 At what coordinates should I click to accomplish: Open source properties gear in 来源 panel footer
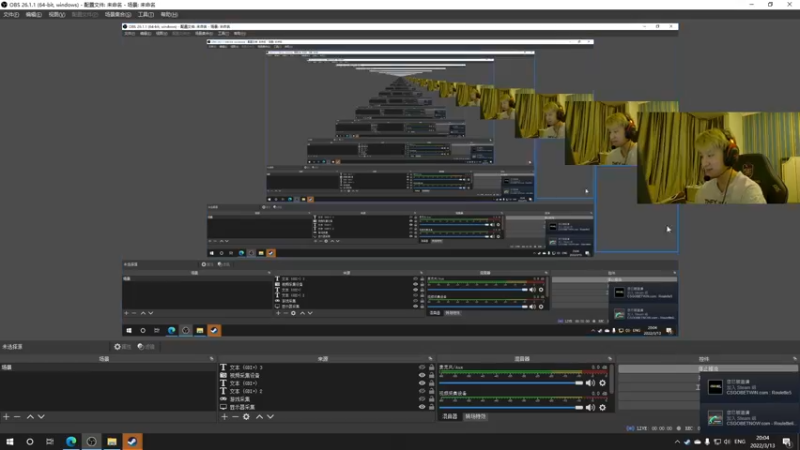pos(246,417)
